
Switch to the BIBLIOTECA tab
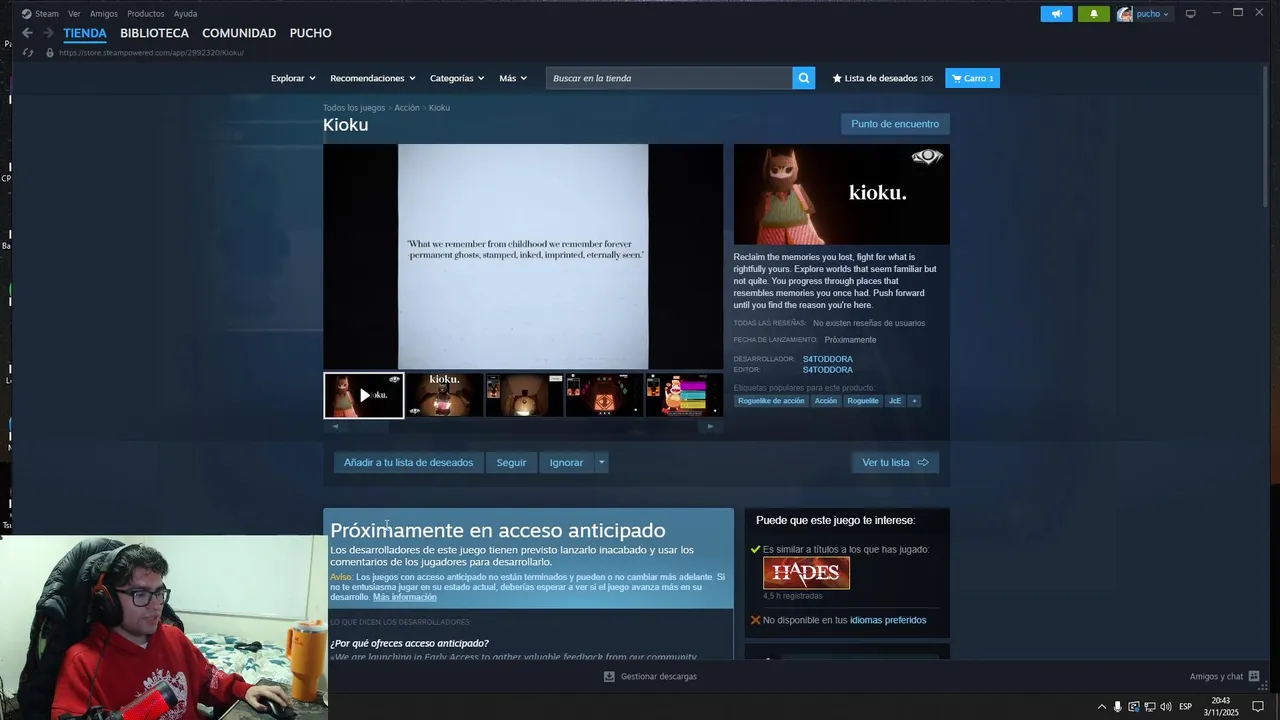point(154,33)
